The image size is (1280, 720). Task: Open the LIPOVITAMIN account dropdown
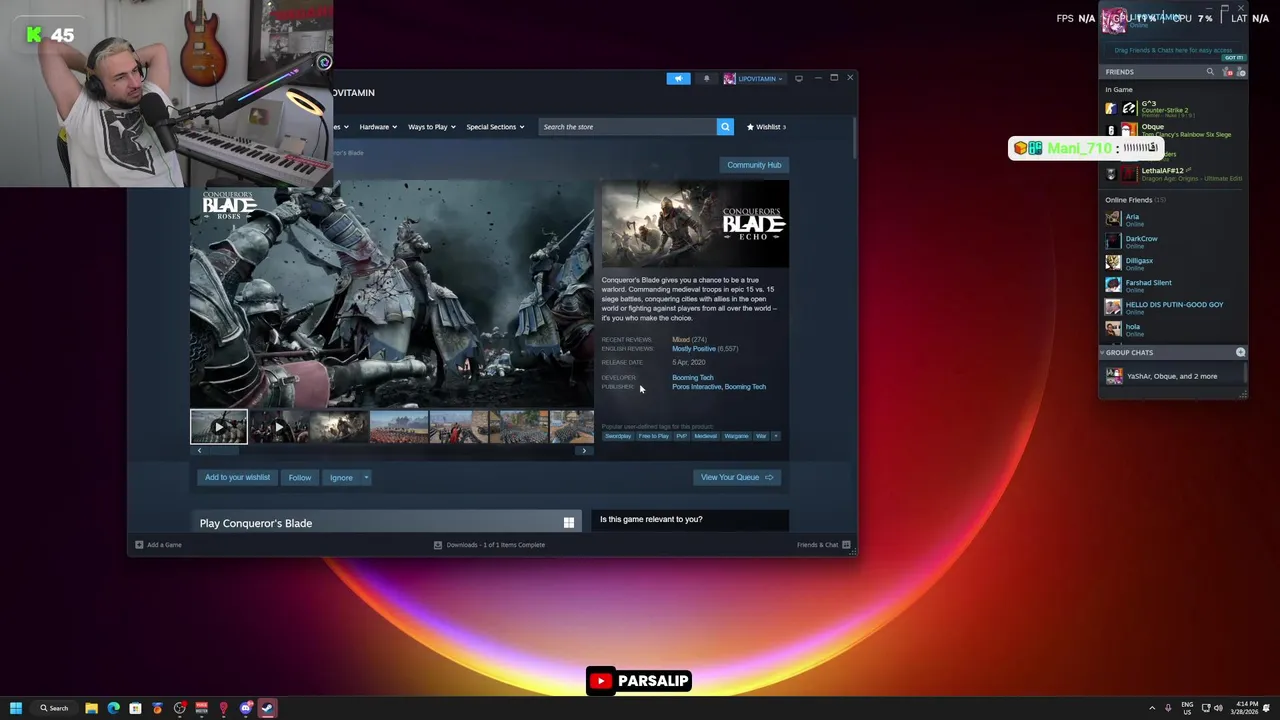tap(753, 78)
